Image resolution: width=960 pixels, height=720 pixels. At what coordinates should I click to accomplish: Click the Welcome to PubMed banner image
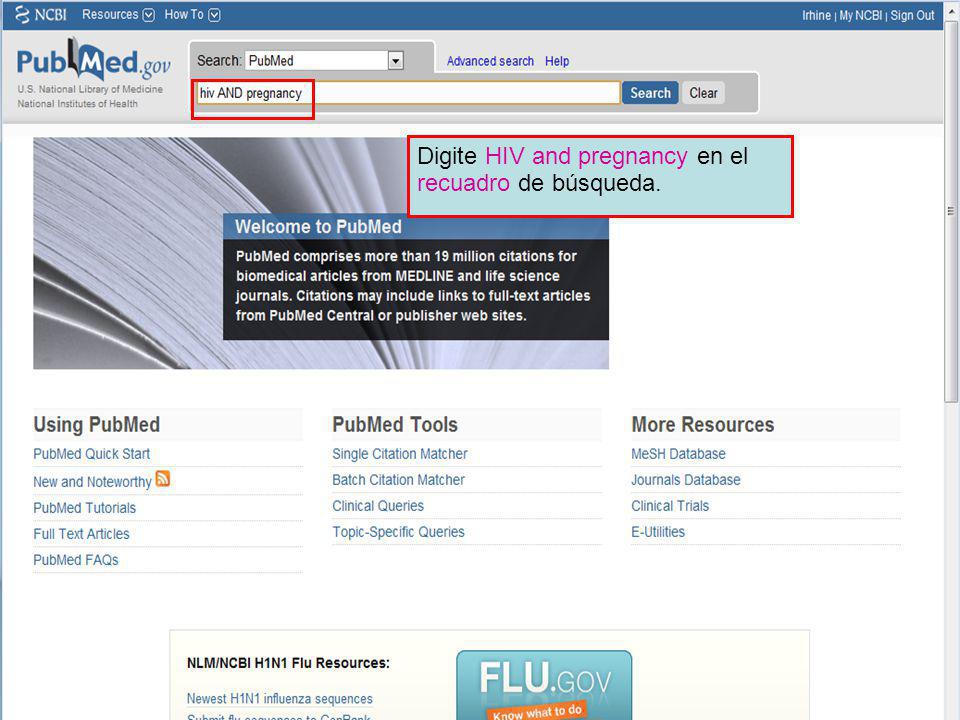321,253
